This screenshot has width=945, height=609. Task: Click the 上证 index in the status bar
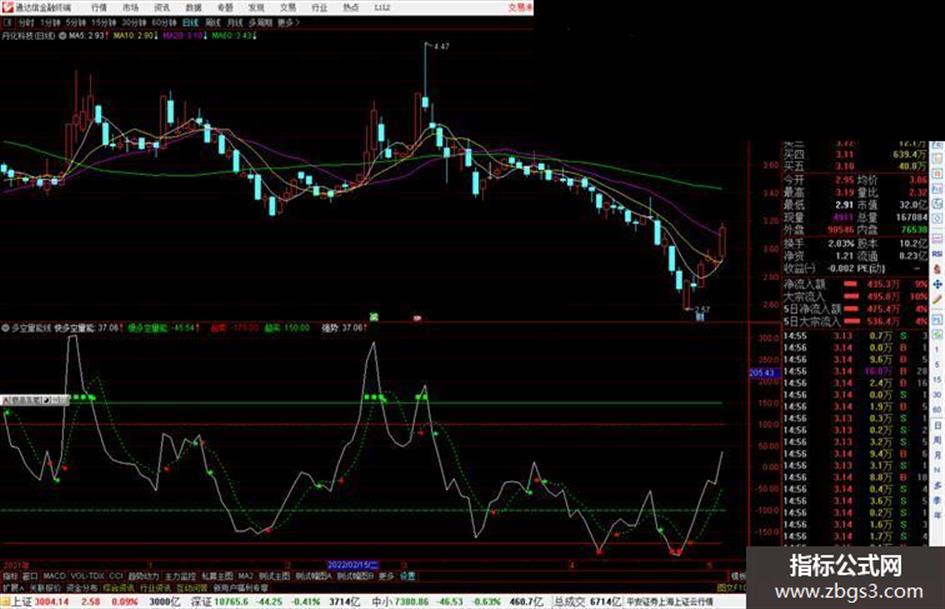coord(22,602)
